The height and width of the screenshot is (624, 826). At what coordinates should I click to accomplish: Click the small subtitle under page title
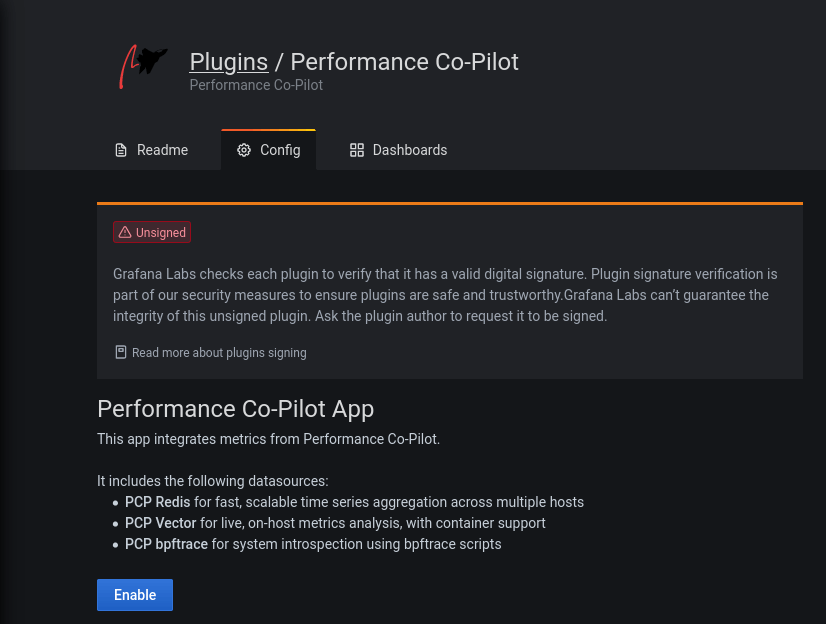[256, 85]
